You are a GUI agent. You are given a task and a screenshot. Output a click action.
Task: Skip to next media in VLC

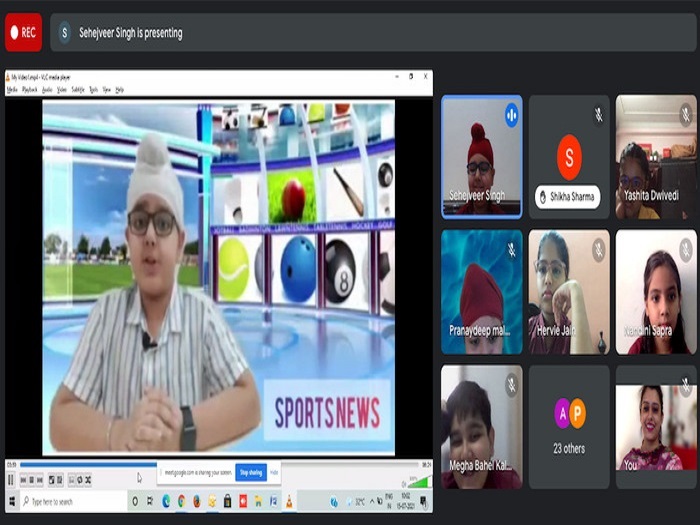[x=40, y=480]
